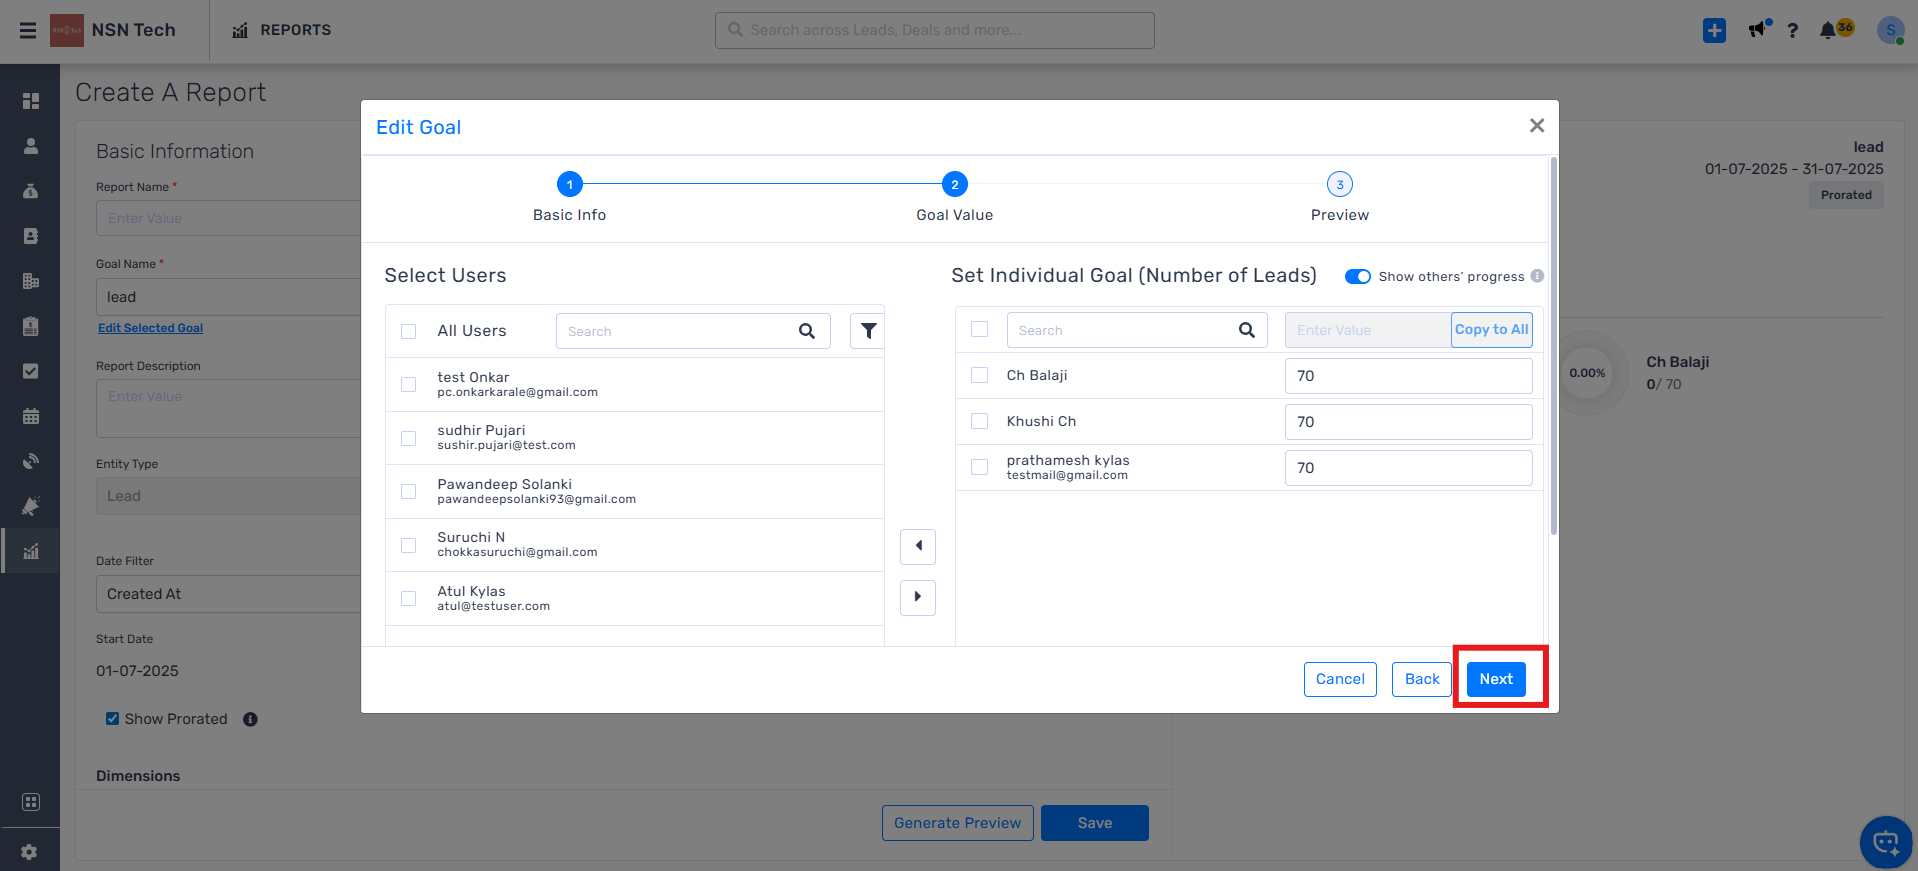Viewport: 1918px width, 871px height.
Task: Check the Ch Balaji goal checkbox
Action: pyautogui.click(x=979, y=375)
